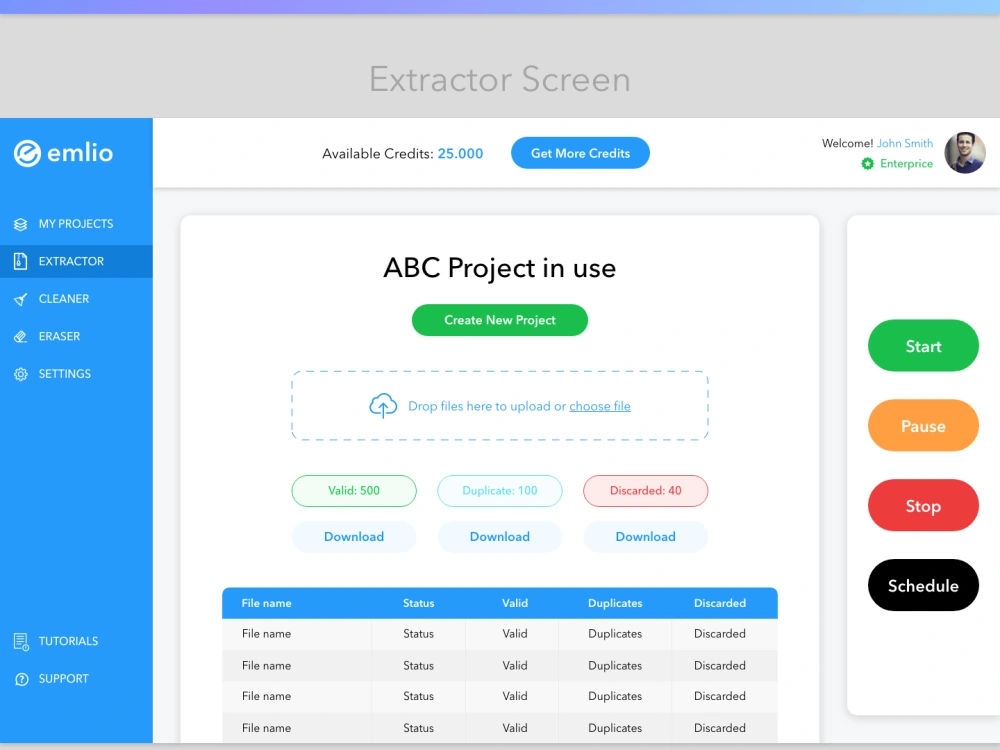The height and width of the screenshot is (750, 1000).
Task: Click the Duplicates column header
Action: click(615, 603)
